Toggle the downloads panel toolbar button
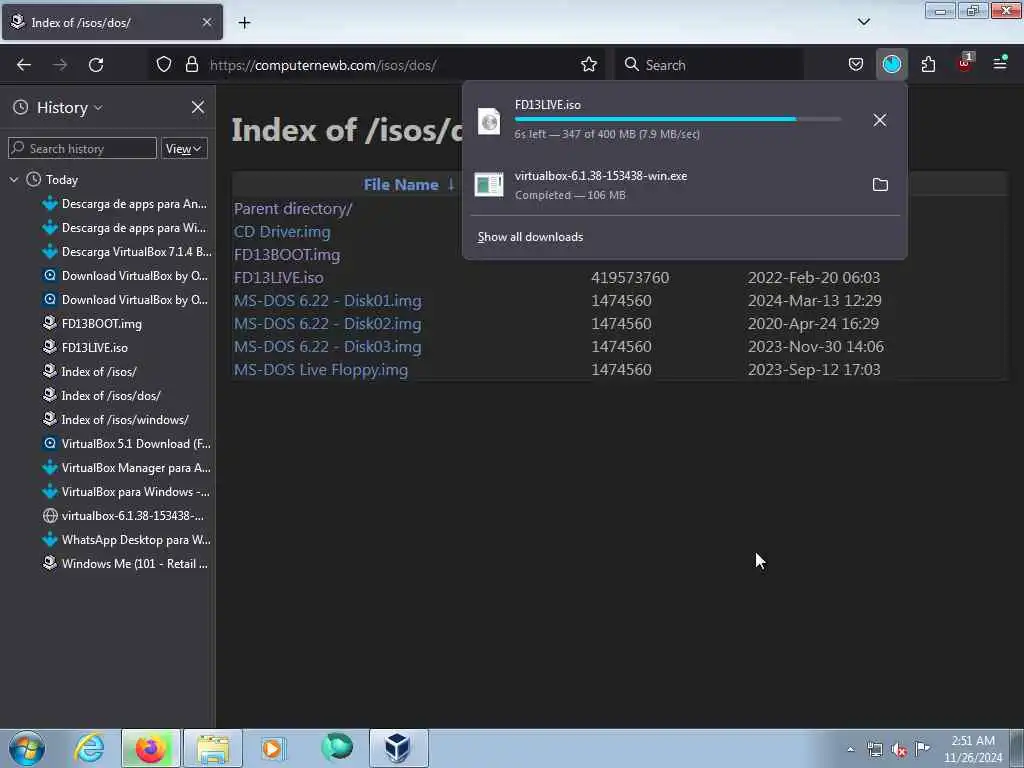Viewport: 1024px width, 768px height. [x=891, y=64]
